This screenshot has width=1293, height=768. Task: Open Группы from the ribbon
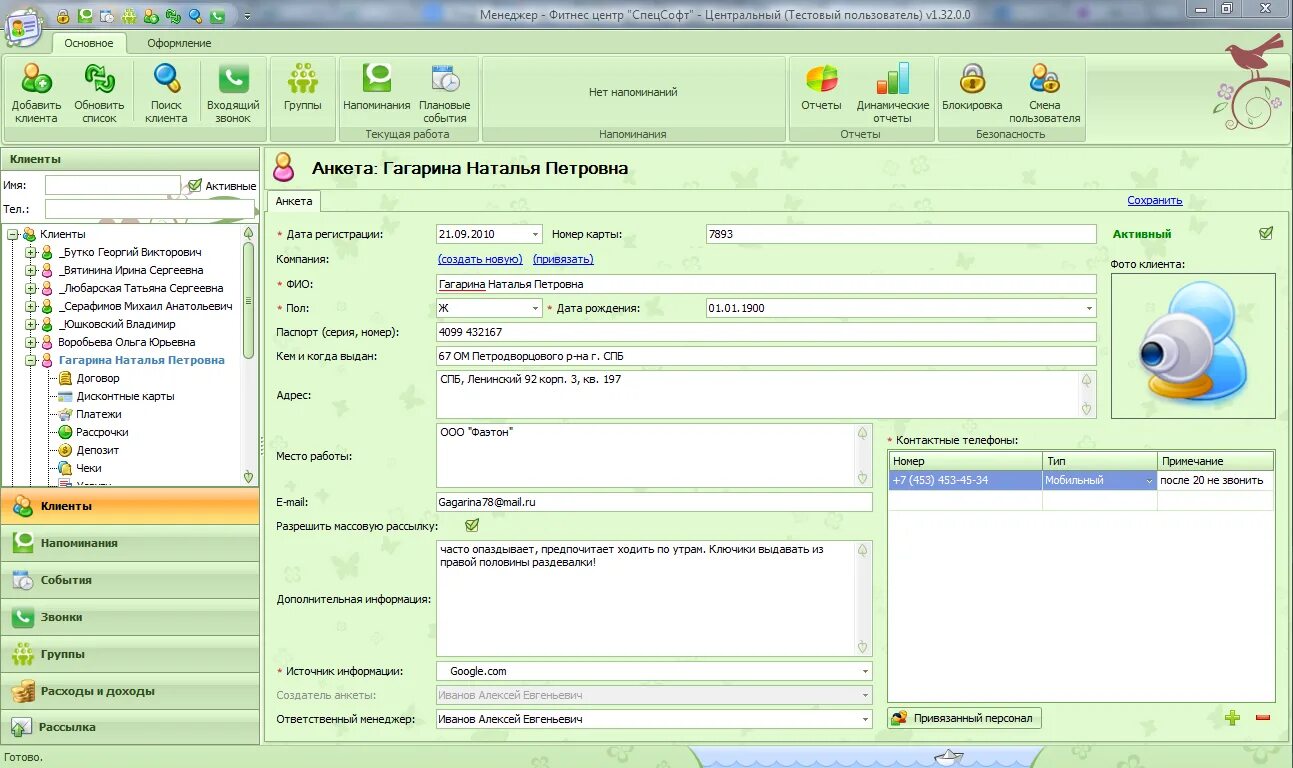click(x=302, y=87)
